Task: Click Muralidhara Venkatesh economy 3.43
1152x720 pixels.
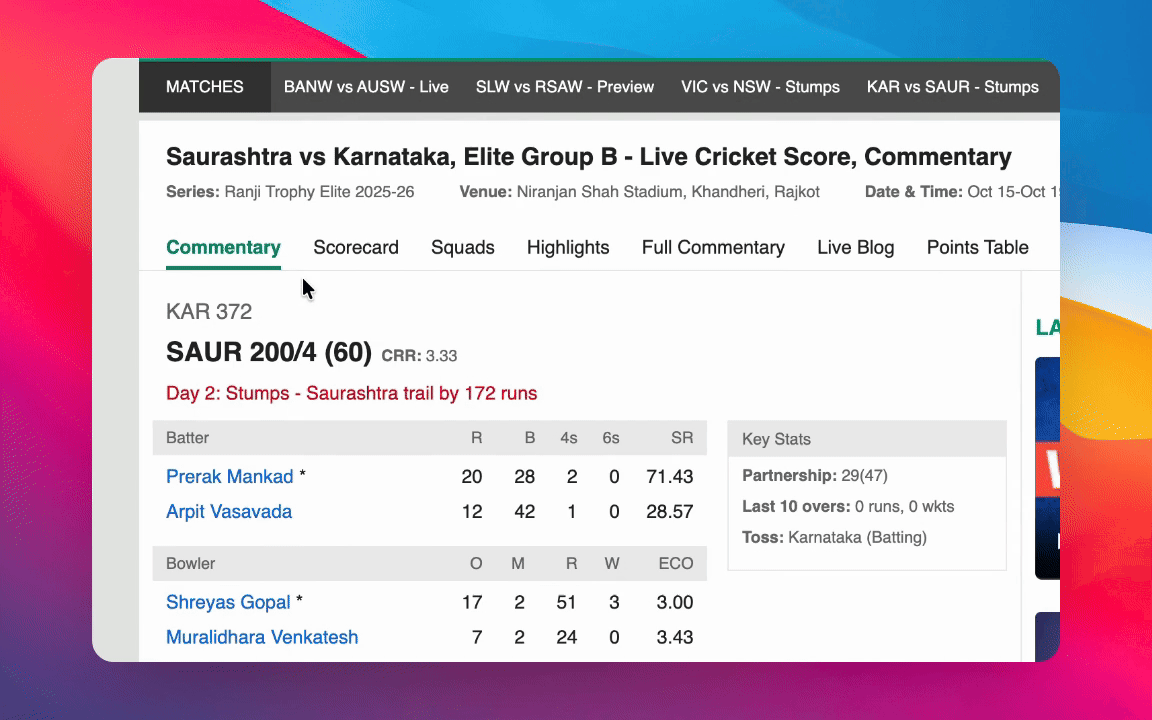Action: coord(674,637)
